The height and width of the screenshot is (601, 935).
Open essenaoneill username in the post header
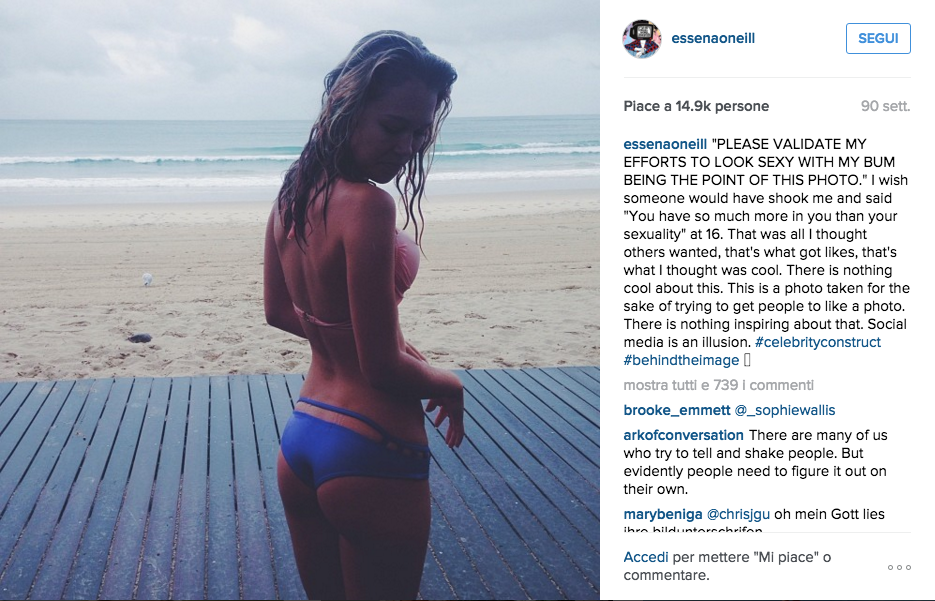pos(713,38)
